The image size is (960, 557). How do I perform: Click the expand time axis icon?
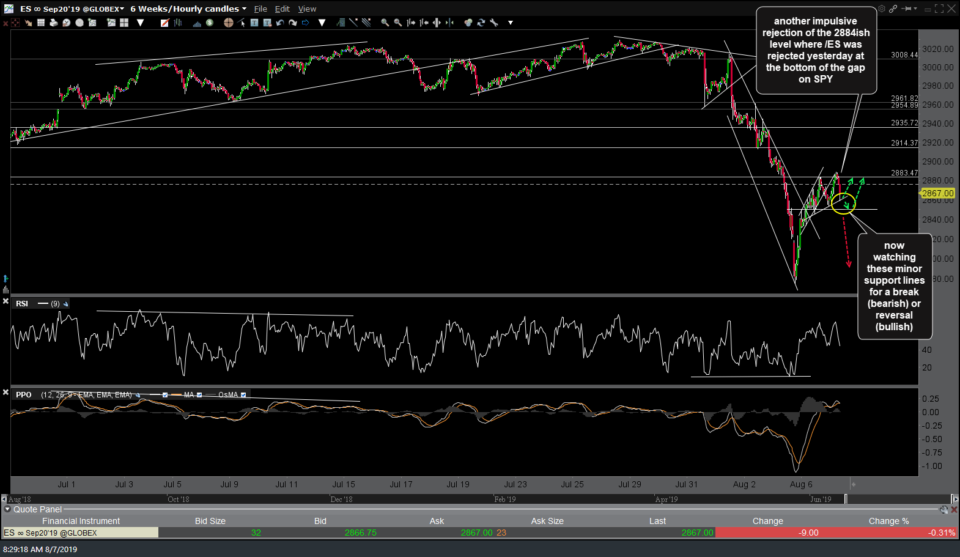click(x=437, y=23)
